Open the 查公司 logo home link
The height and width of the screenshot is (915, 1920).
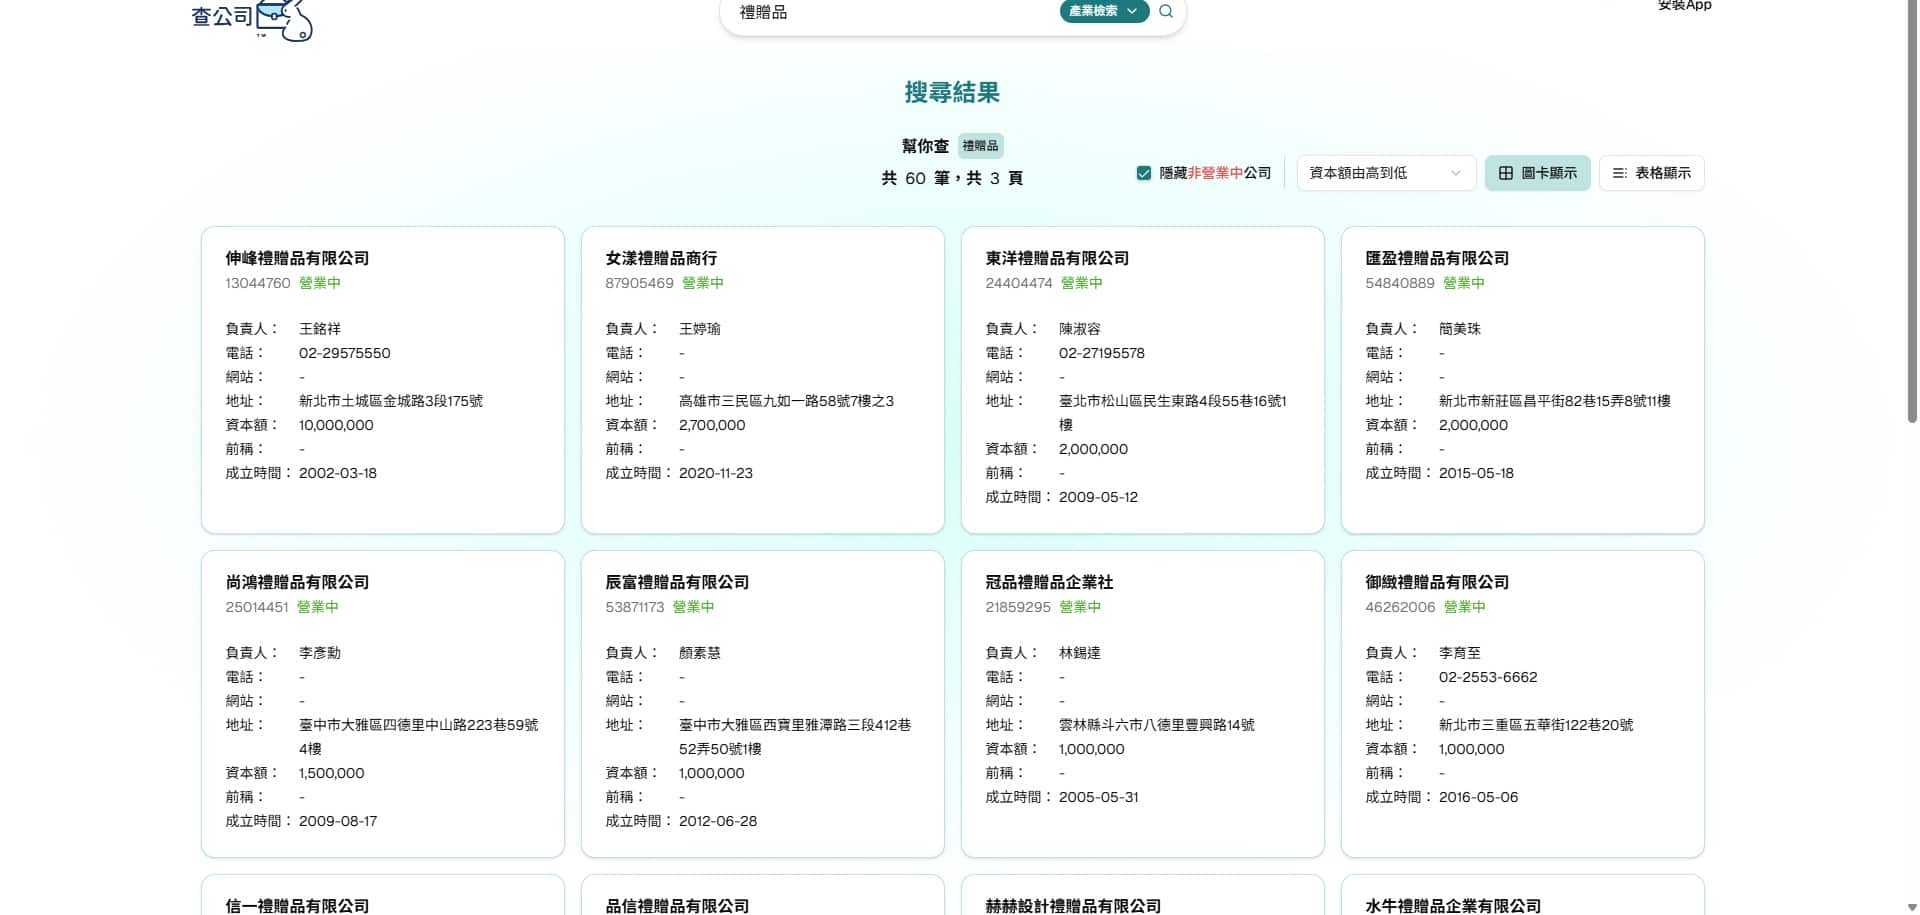coord(252,20)
